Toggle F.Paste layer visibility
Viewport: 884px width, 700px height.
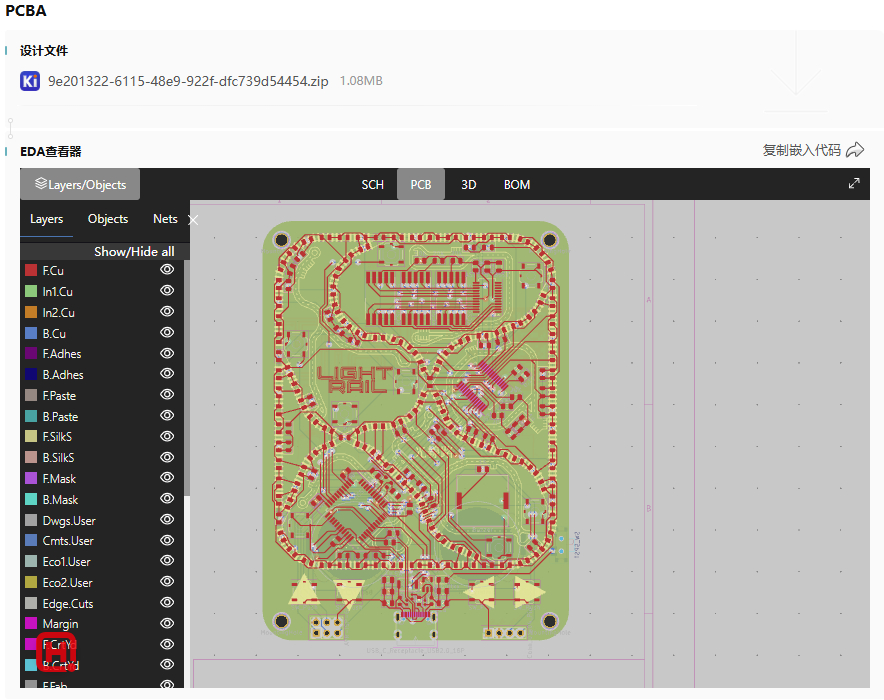tap(167, 394)
